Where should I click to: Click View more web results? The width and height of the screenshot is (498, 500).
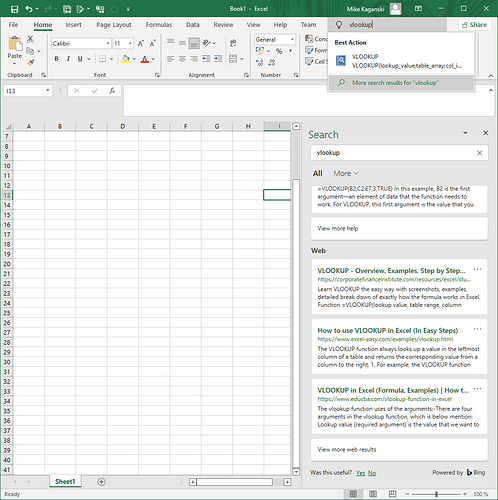(347, 449)
